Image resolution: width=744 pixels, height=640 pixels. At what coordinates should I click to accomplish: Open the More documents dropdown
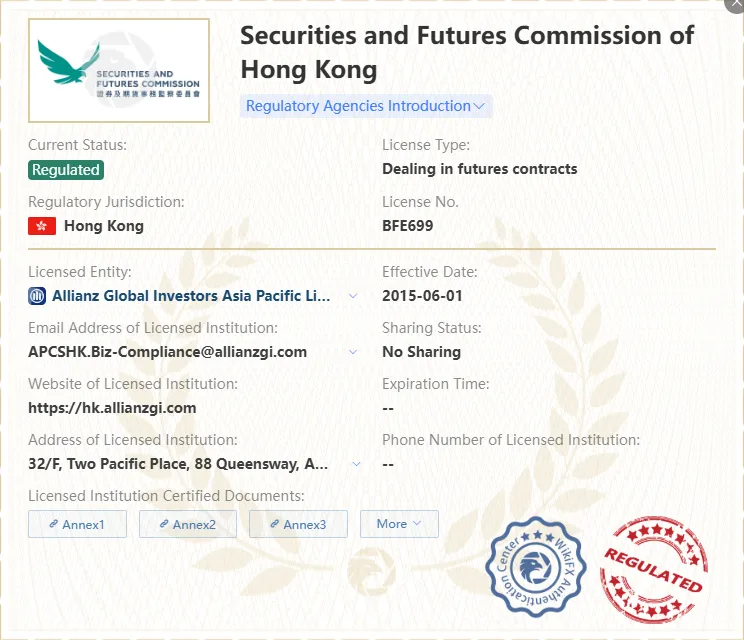pyautogui.click(x=399, y=524)
